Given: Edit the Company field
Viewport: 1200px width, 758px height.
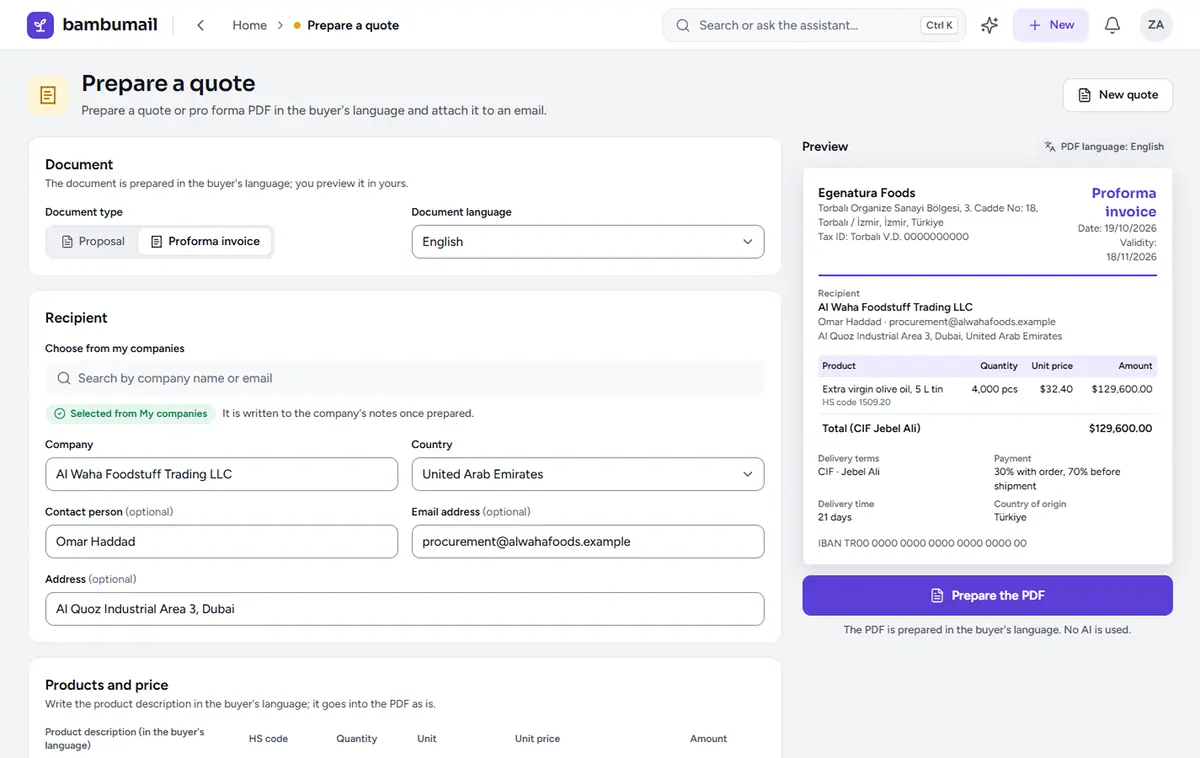Looking at the screenshot, I should (221, 474).
